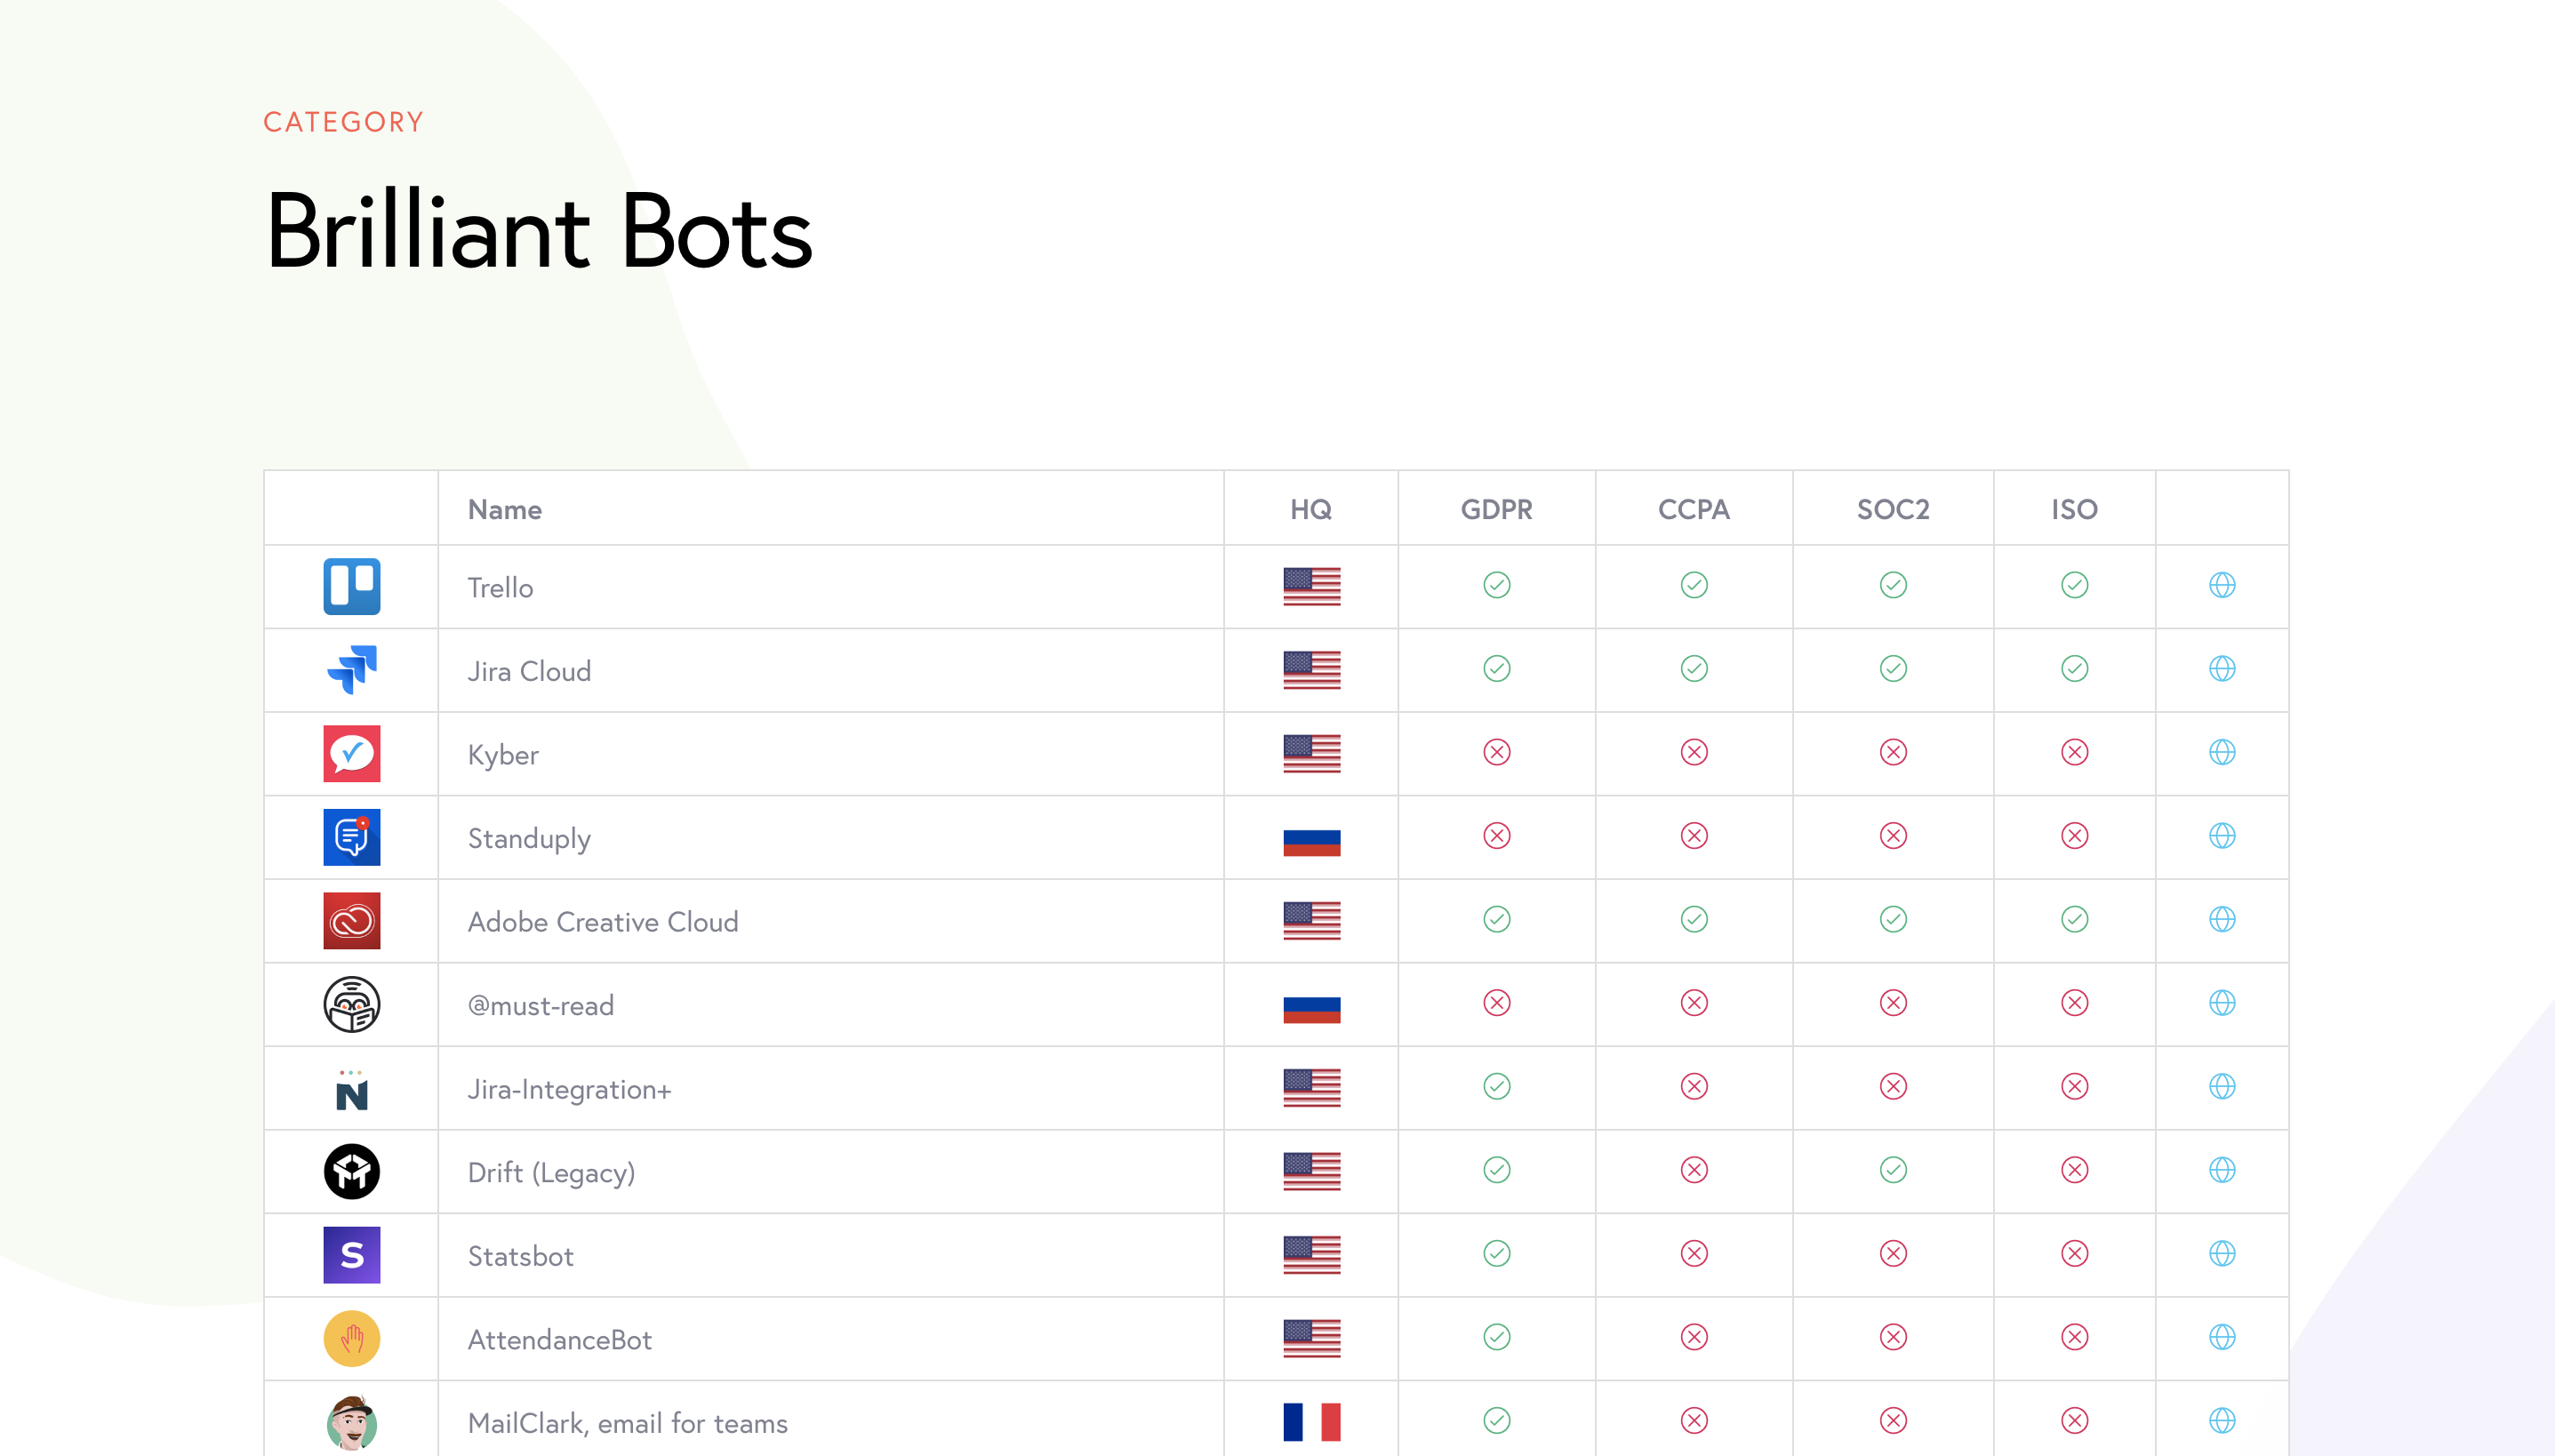Click the row labeled Adobe Creative Cloud
Viewport: 2555px width, 1456px height.
[603, 921]
